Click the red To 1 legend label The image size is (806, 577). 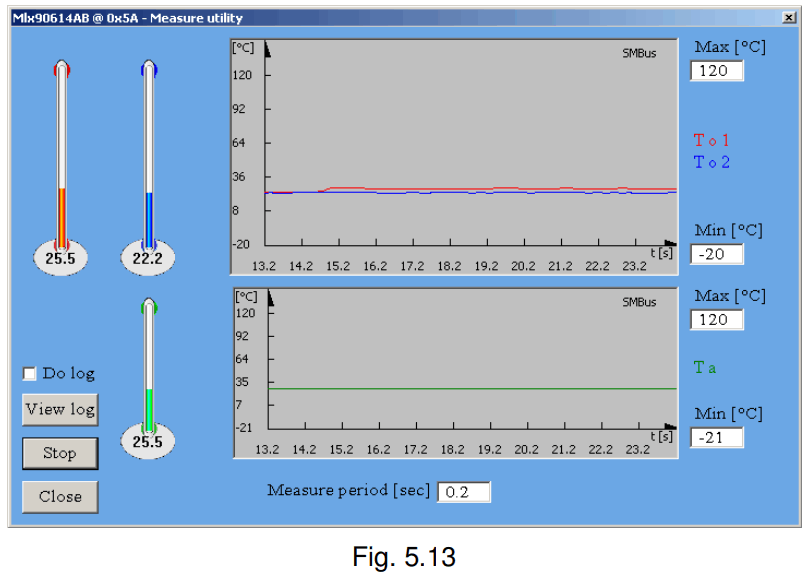pyautogui.click(x=711, y=140)
